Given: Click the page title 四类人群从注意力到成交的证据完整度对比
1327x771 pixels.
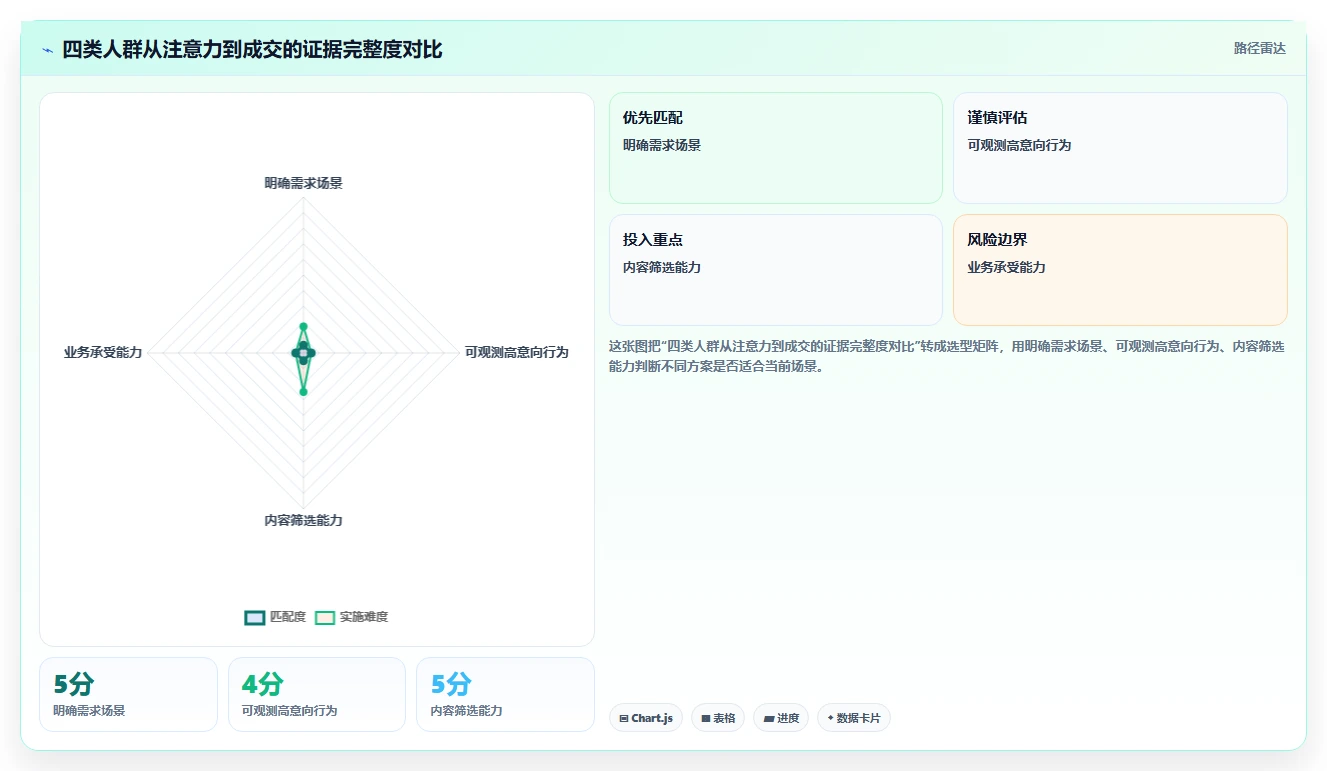Looking at the screenshot, I should 252,49.
